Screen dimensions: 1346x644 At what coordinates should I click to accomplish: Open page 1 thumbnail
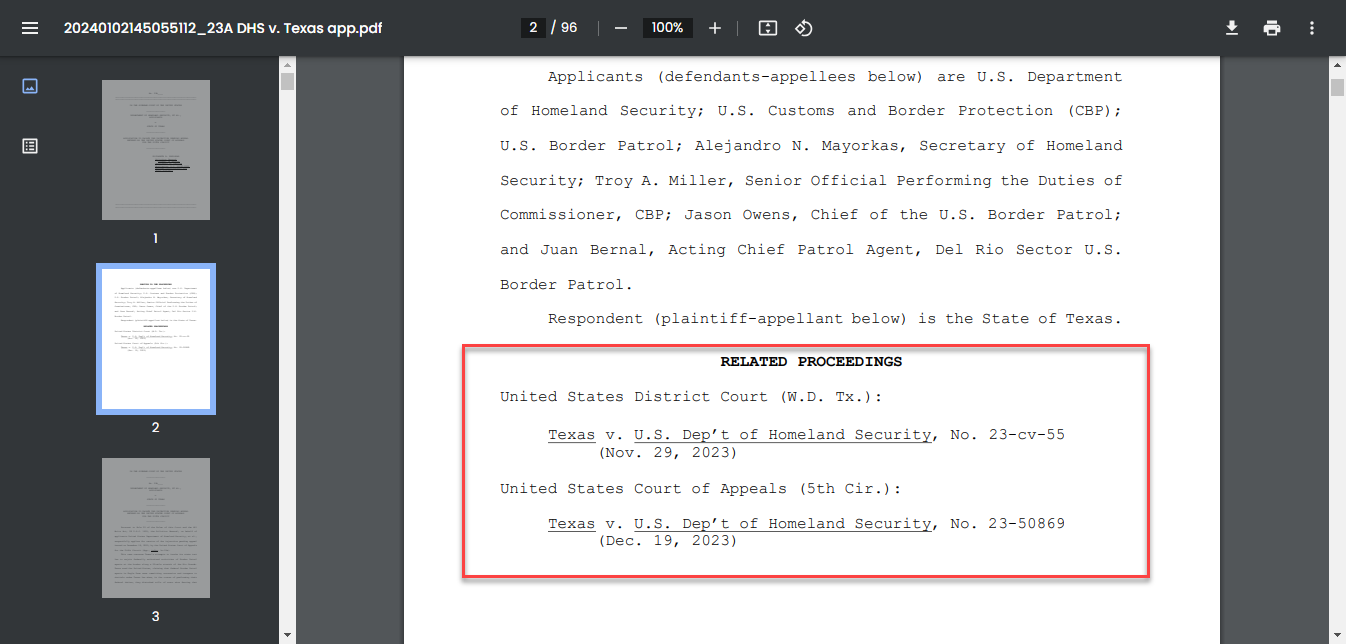tap(156, 150)
